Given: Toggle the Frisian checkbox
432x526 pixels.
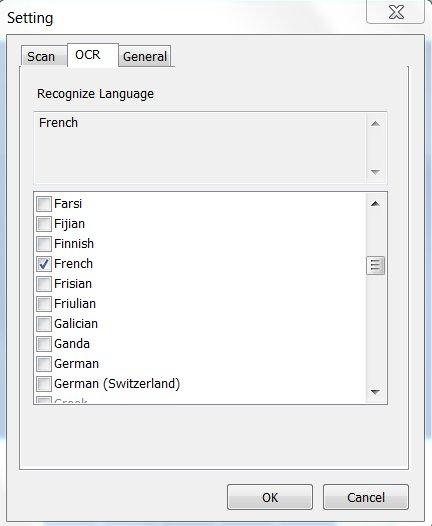Looking at the screenshot, I should 44,284.
